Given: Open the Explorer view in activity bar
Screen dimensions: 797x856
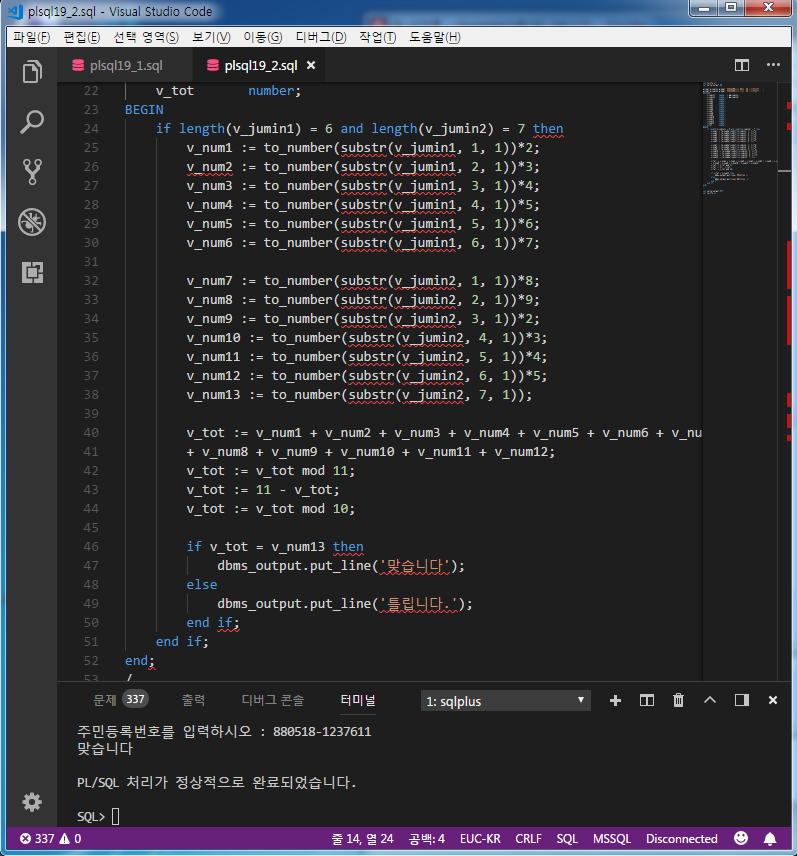Looking at the screenshot, I should tap(32, 72).
